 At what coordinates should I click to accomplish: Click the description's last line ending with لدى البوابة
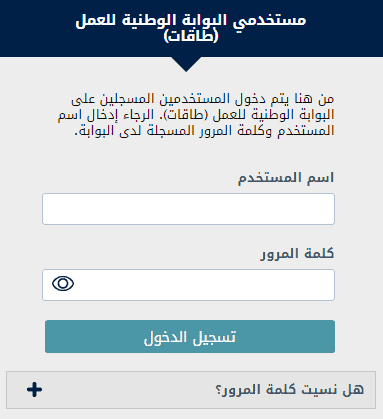(x=204, y=130)
